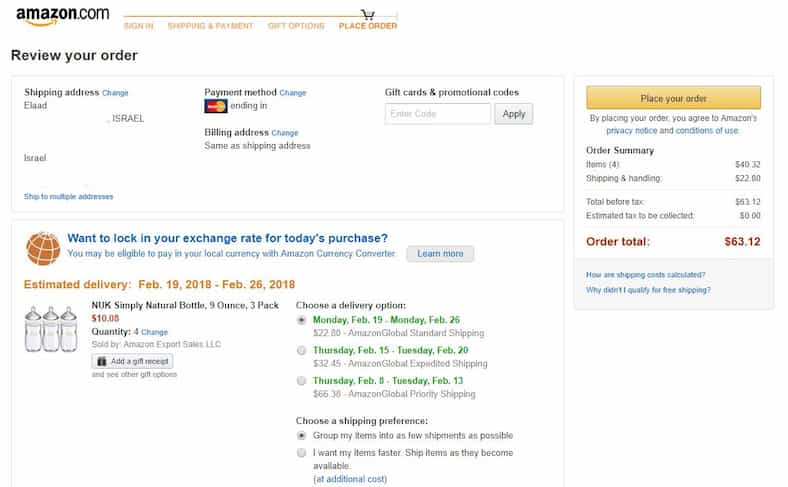
Task: Click the shopping cart progress icon
Action: point(368,14)
